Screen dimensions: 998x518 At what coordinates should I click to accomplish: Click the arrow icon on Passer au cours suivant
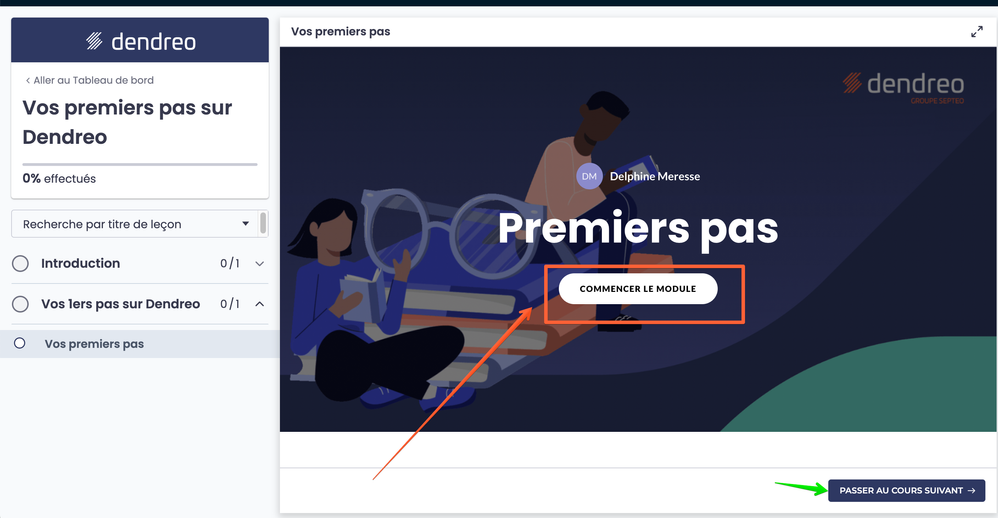[x=971, y=491]
